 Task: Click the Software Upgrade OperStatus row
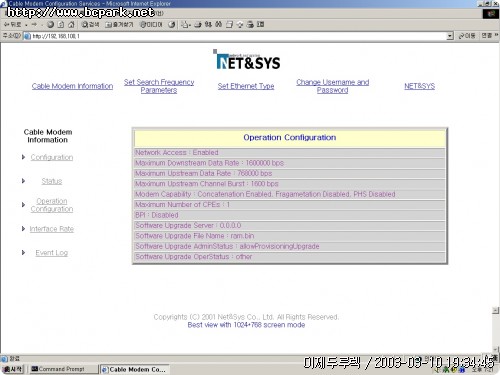[x=290, y=257]
